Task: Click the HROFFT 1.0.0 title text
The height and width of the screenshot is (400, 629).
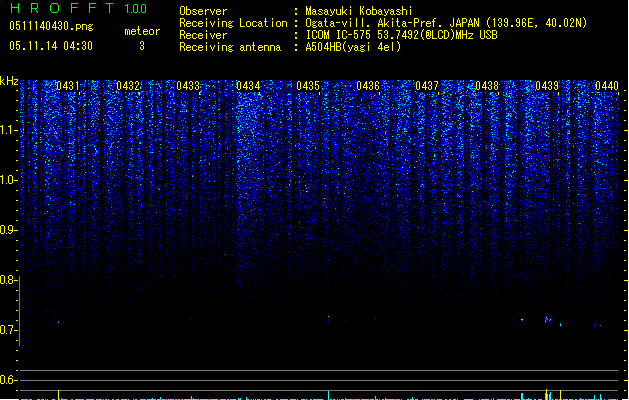Action: (78, 8)
